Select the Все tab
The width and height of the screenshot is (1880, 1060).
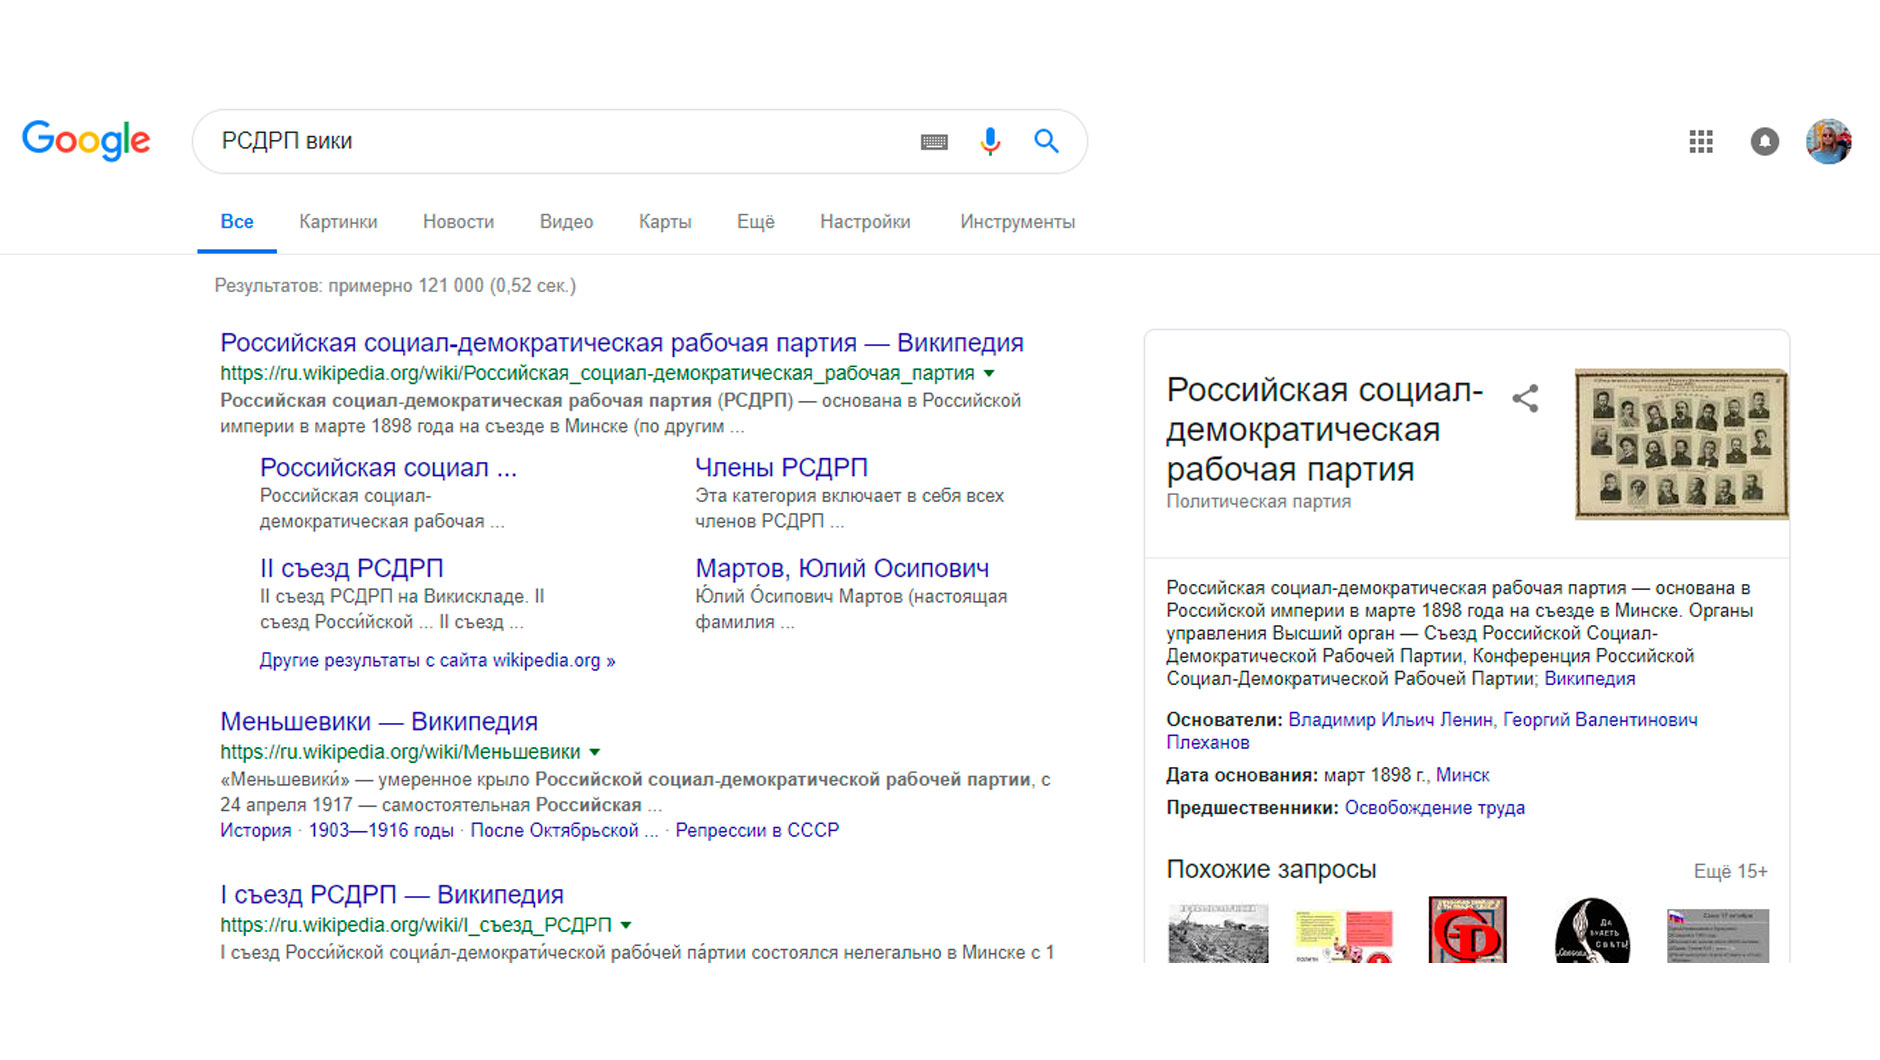(x=237, y=222)
